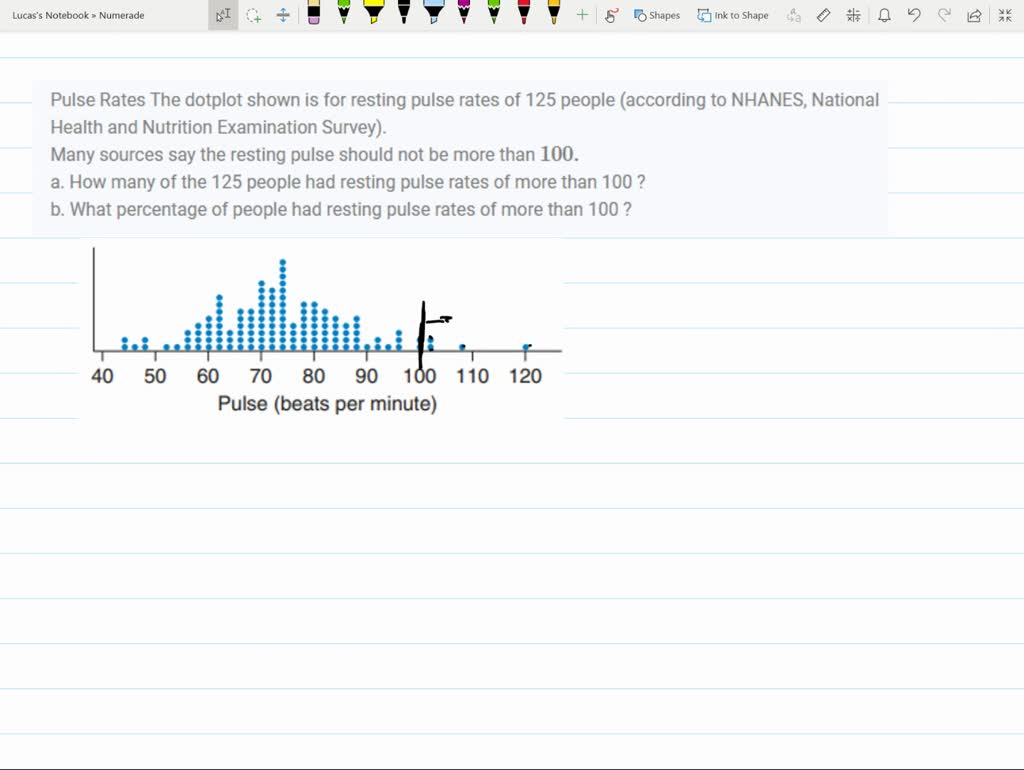Pick the yellow Highlighter pen
Image resolution: width=1024 pixels, height=770 pixels.
tap(374, 15)
